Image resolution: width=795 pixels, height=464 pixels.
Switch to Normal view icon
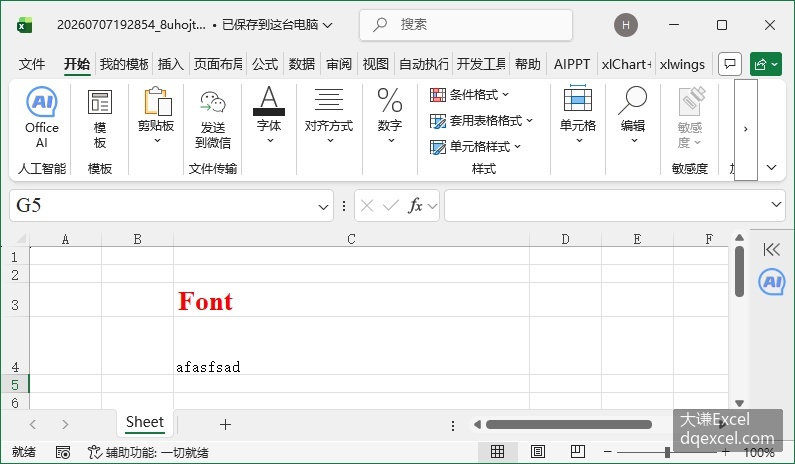(497, 451)
